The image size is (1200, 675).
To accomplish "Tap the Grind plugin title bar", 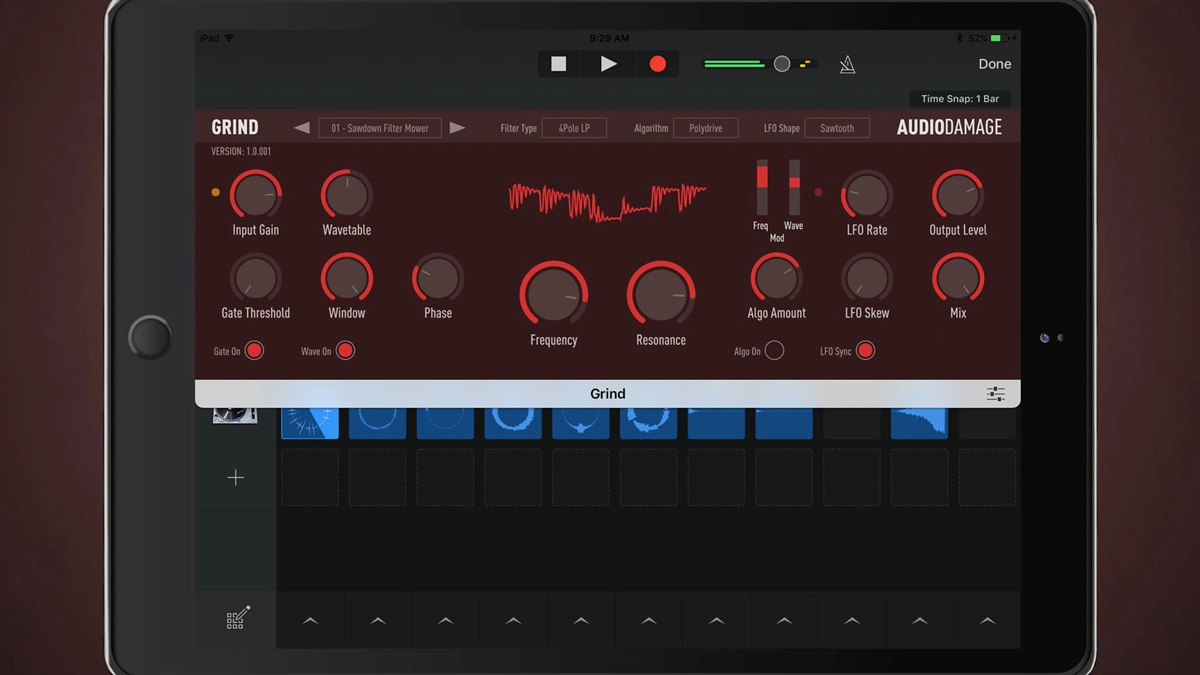I will (608, 394).
